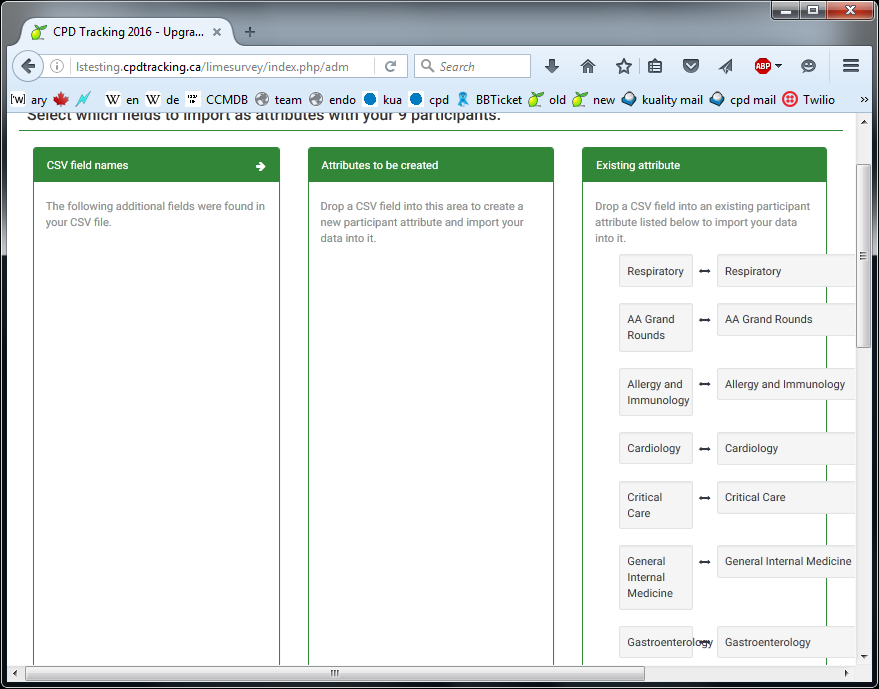Click the link arrow beside Cardiology

(x=705, y=448)
